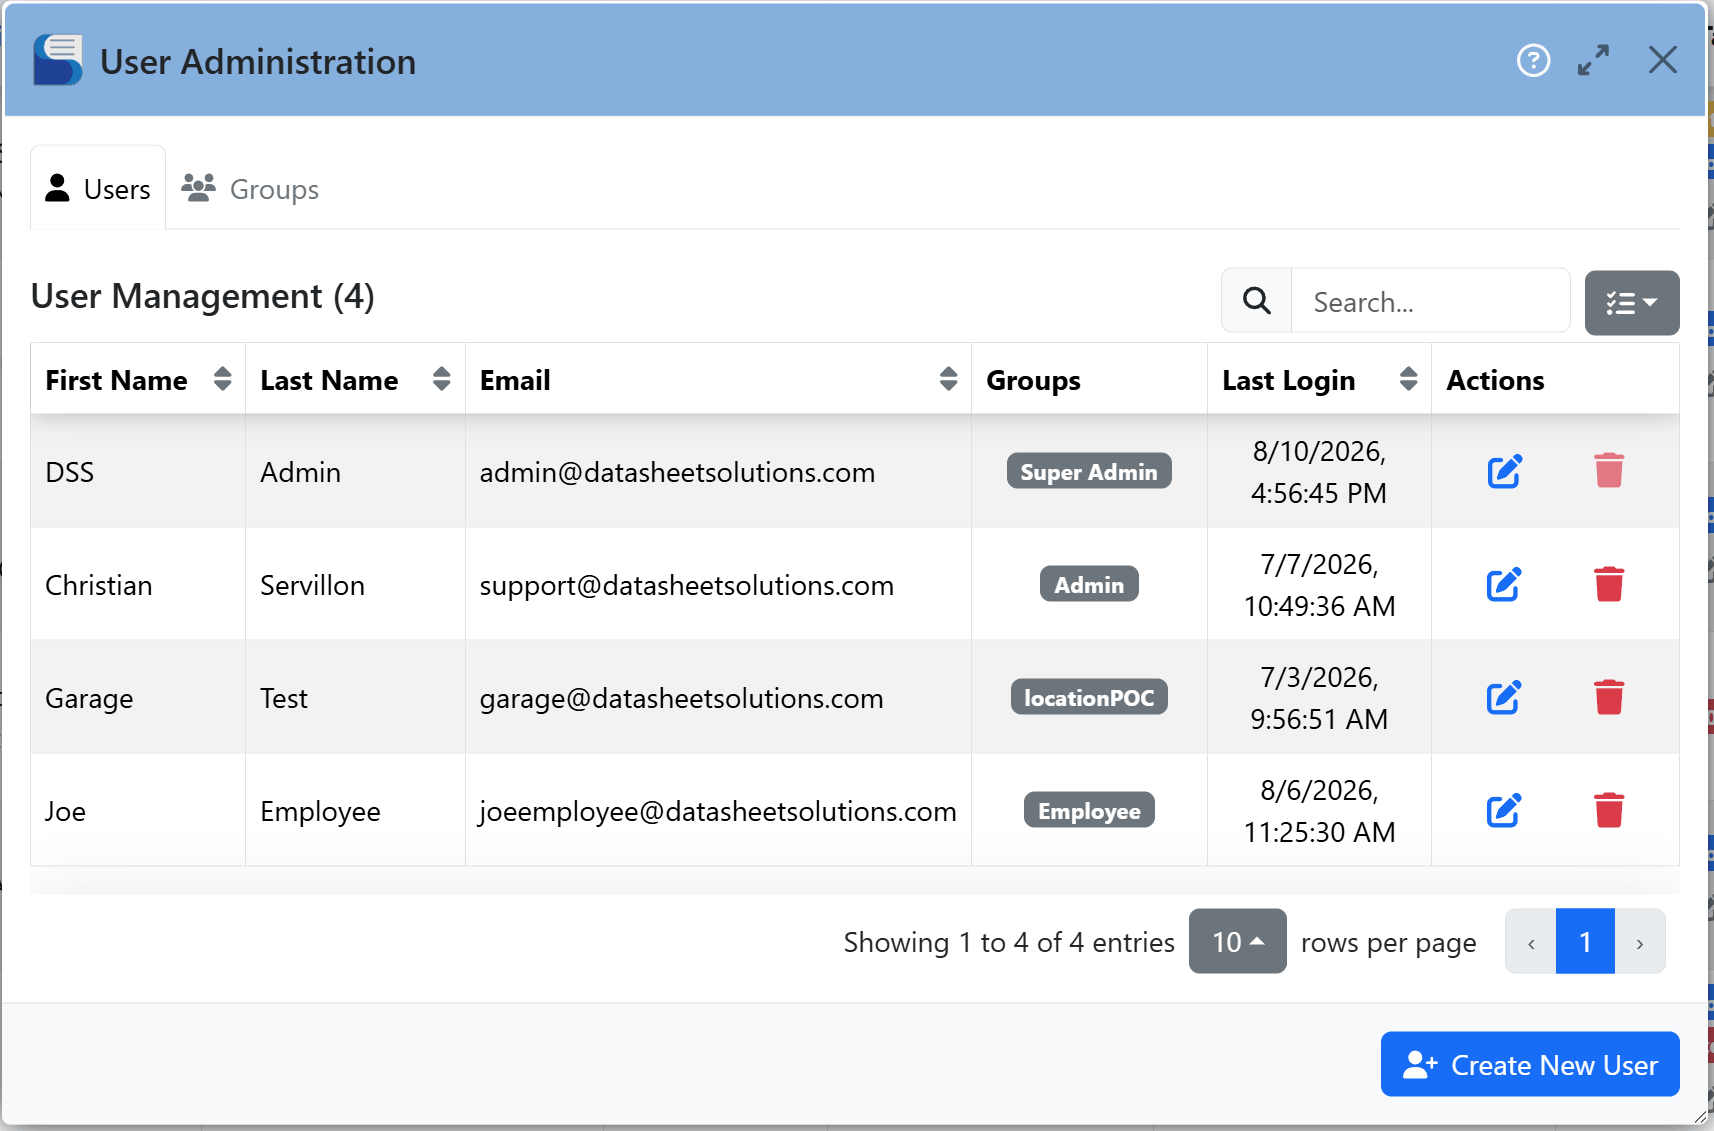Click the magnifying glass search icon
This screenshot has height=1131, width=1714.
1257,301
